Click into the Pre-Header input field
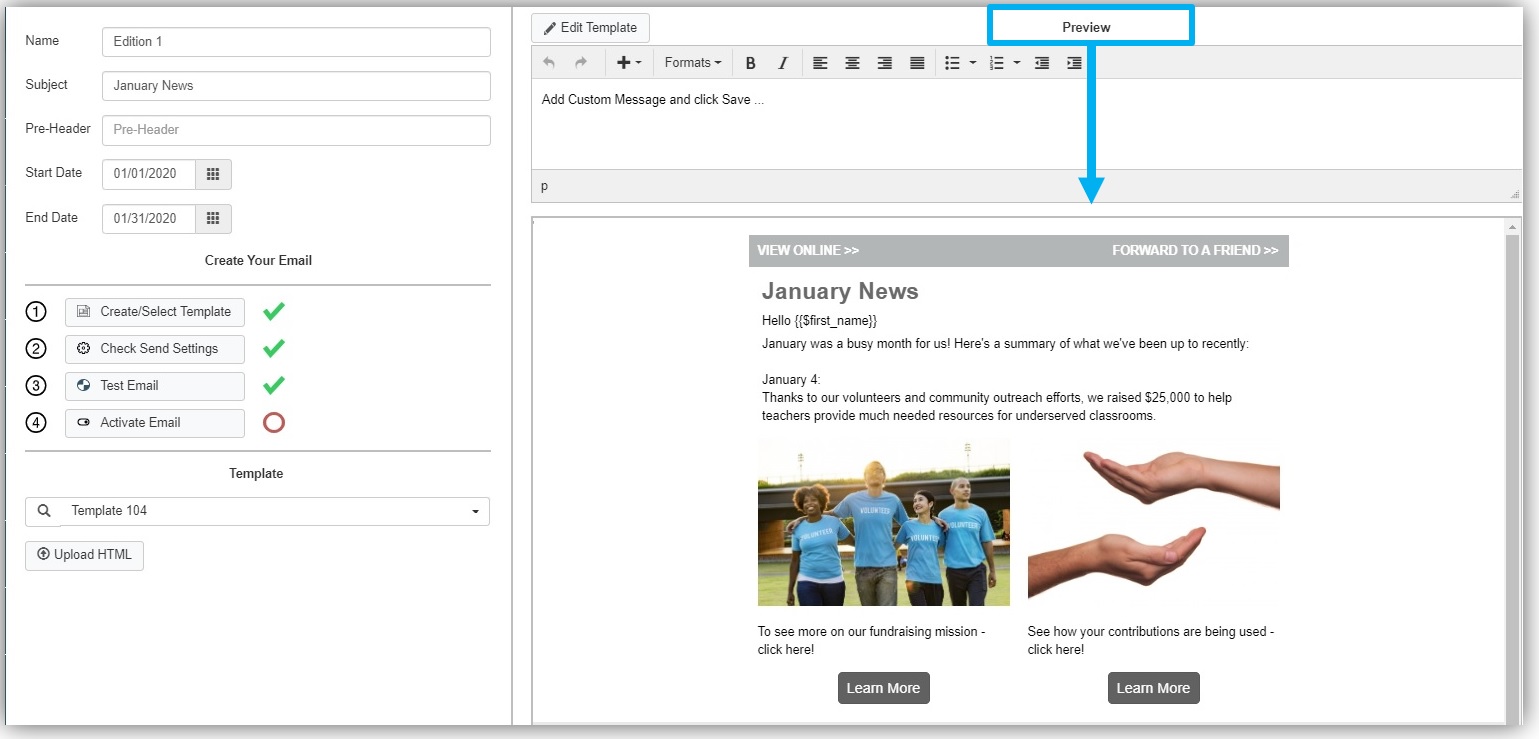 [296, 130]
